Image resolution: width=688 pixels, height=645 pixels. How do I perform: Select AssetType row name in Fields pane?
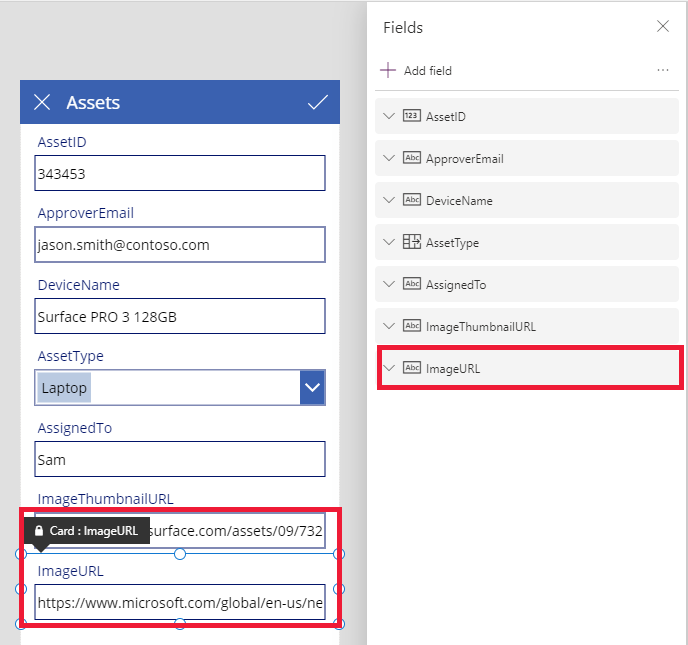tap(452, 243)
